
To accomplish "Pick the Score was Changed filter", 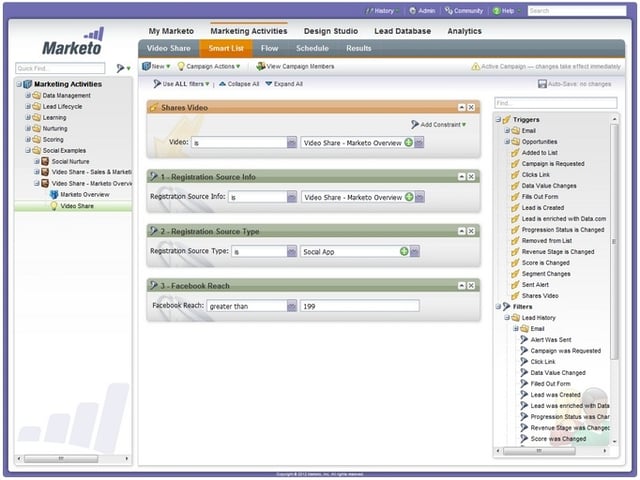I will [x=558, y=439].
